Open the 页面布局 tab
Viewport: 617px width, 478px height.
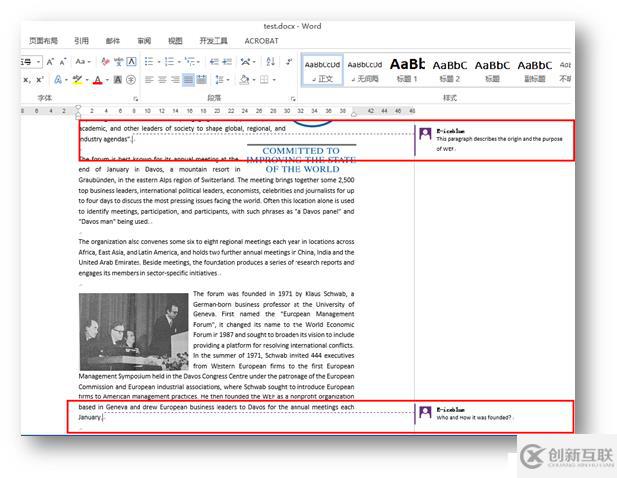click(43, 41)
